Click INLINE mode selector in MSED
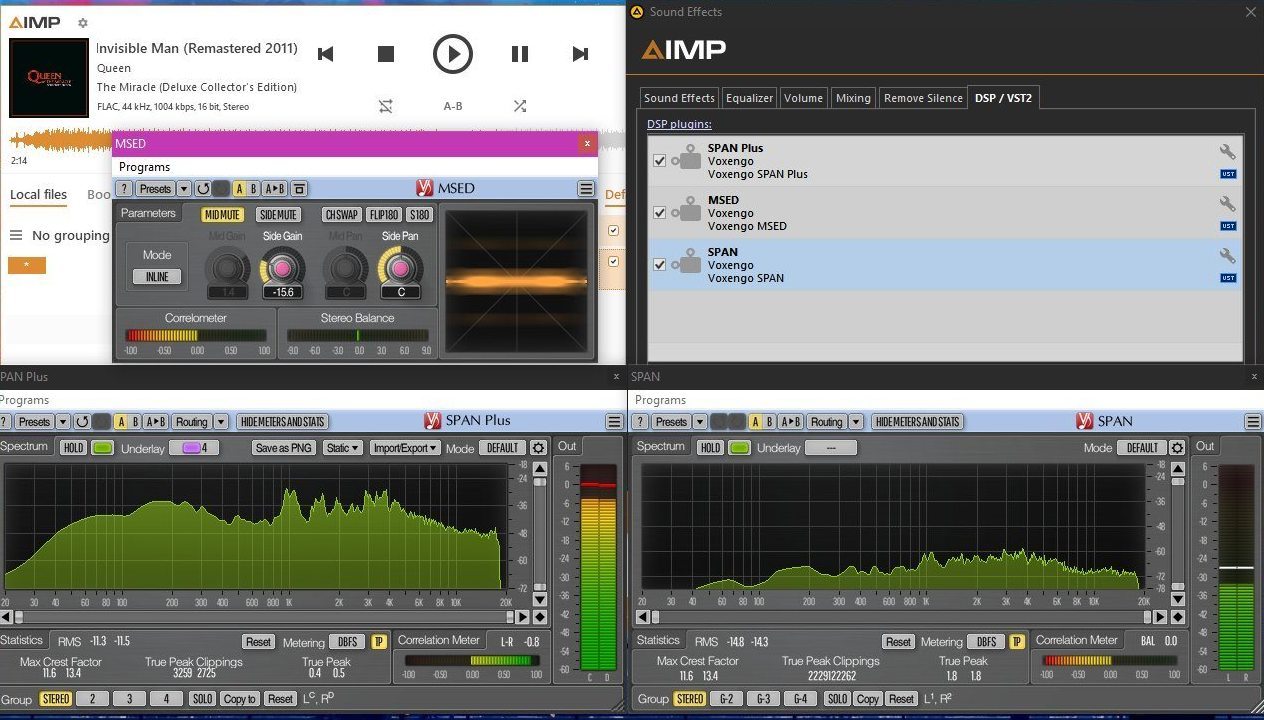Viewport: 1264px width, 720px height. click(157, 277)
